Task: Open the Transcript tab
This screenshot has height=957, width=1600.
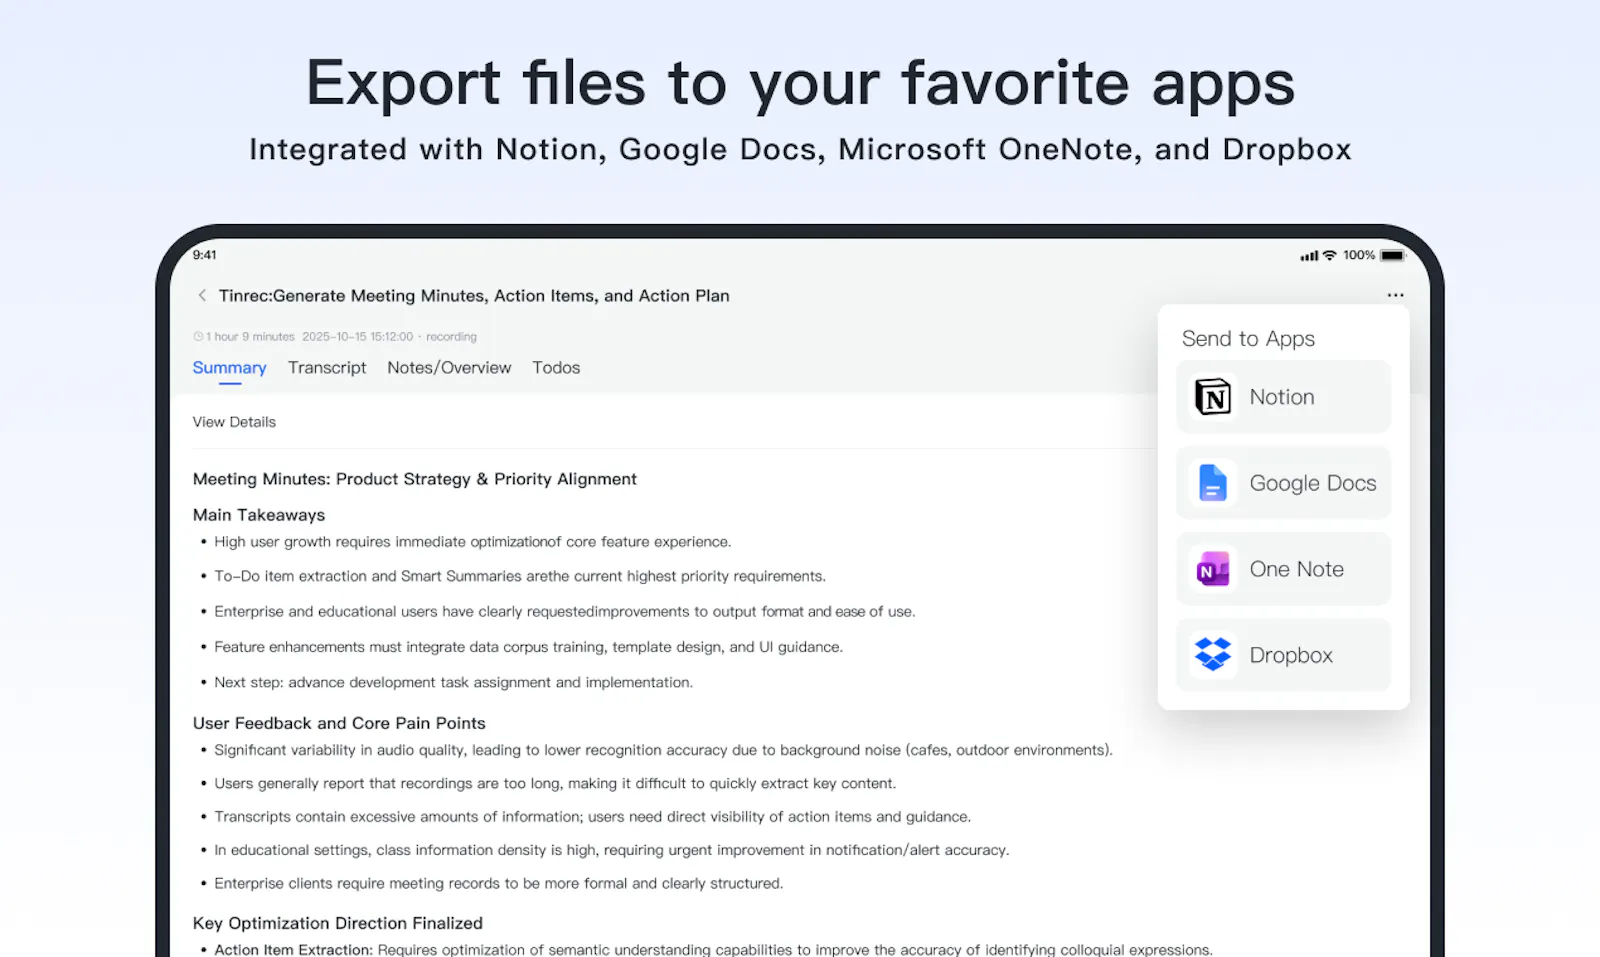Action: [x=327, y=368]
